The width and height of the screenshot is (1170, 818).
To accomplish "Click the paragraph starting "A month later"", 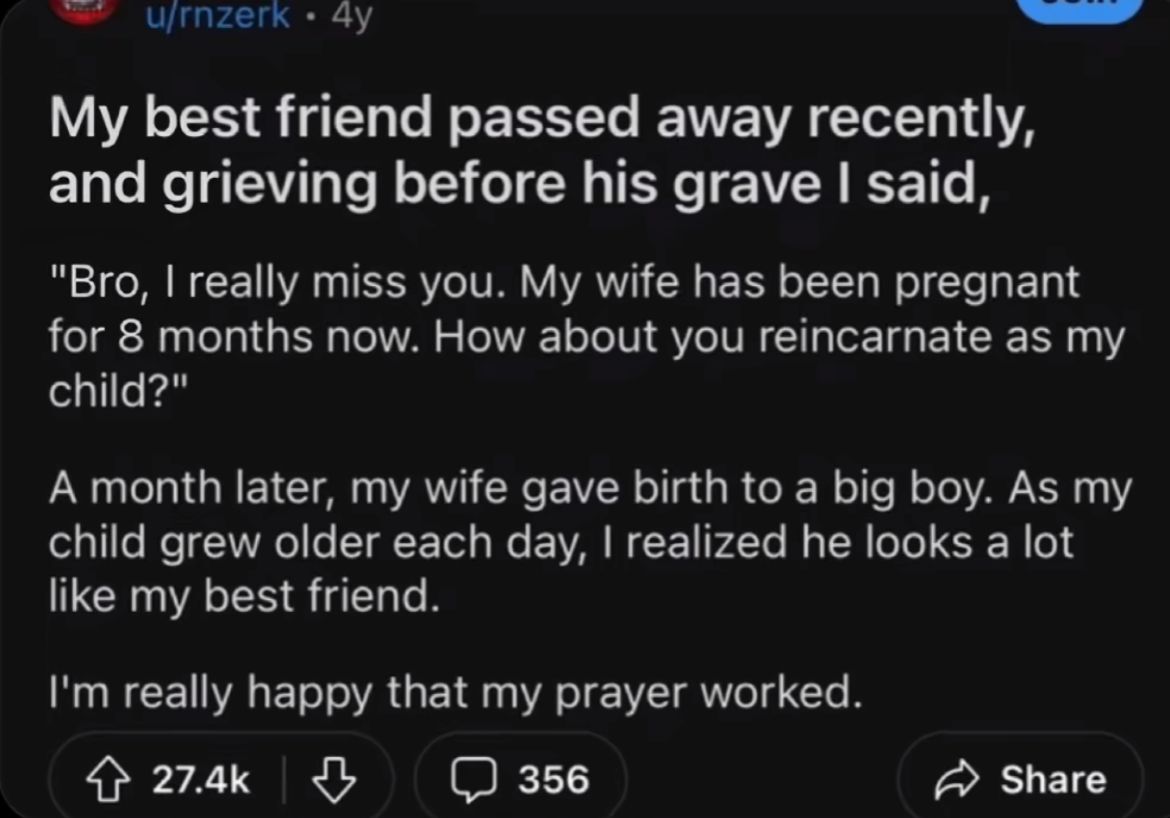I will tap(590, 543).
